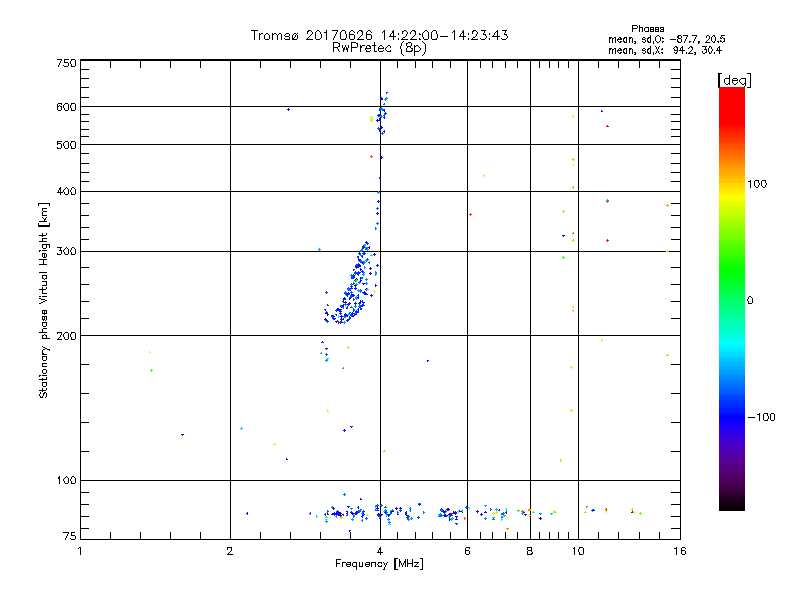This screenshot has height=600, width=800.
Task: Click the title "Tromsø 20170626 14:22:00-14:23:43"
Action: click(379, 35)
